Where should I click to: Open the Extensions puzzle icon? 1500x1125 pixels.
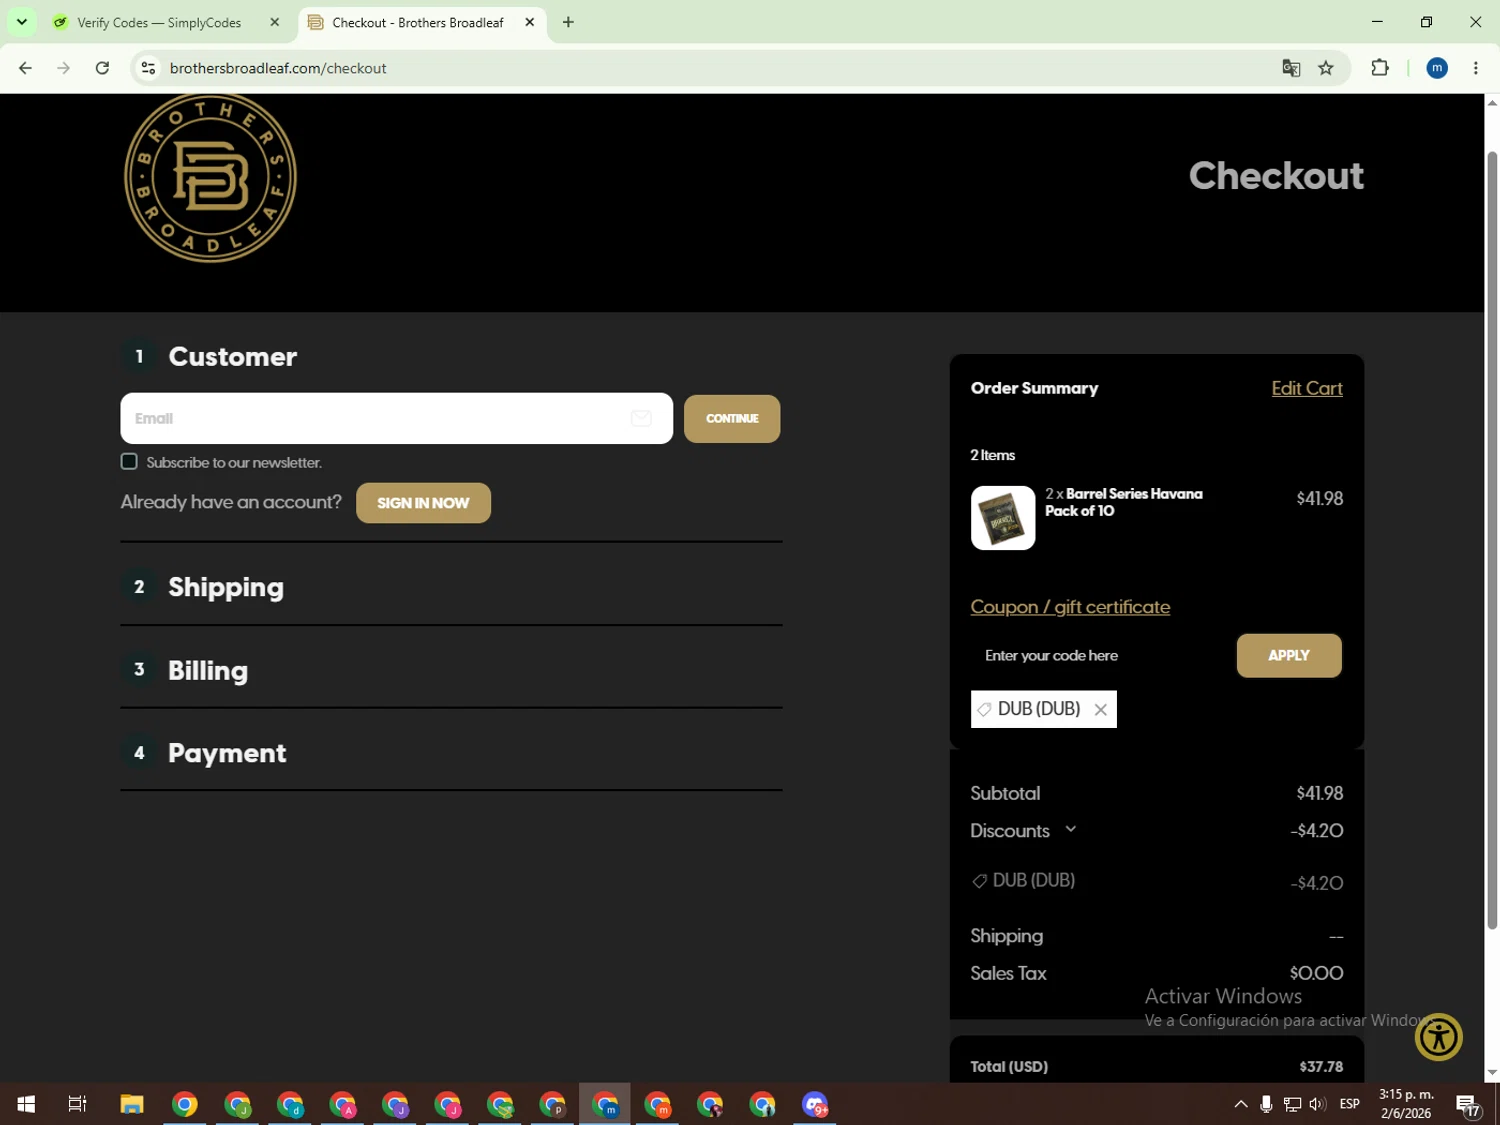[x=1380, y=68]
